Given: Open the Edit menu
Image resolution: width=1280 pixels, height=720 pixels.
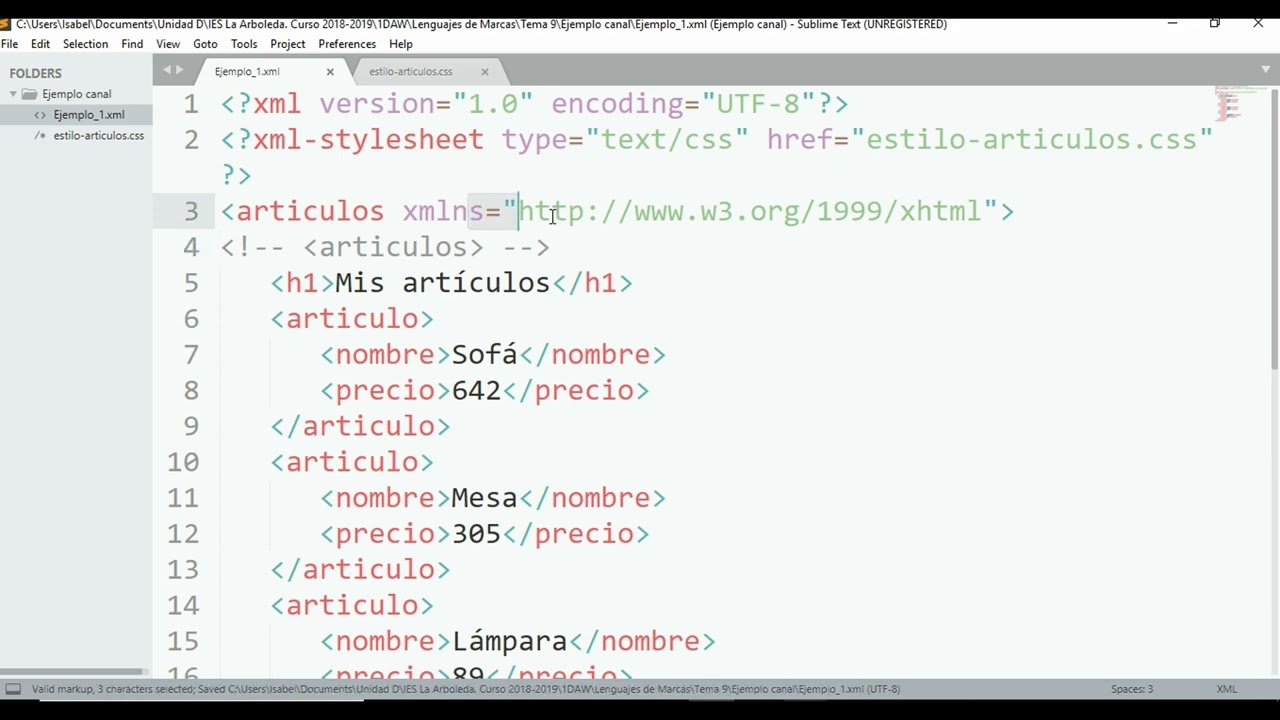Looking at the screenshot, I should (40, 44).
